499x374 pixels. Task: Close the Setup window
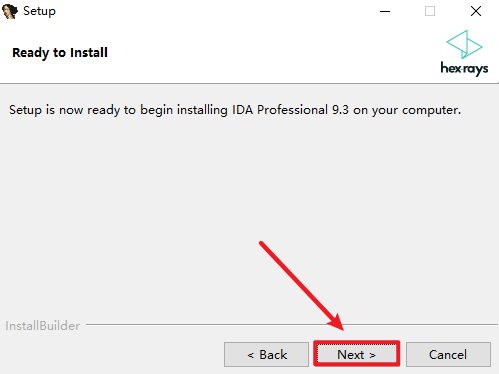[476, 11]
